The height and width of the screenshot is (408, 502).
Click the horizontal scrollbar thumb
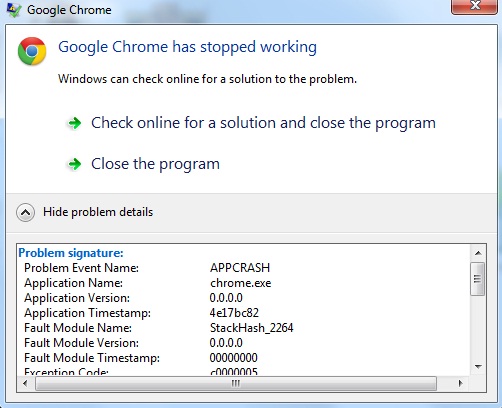click(236, 383)
